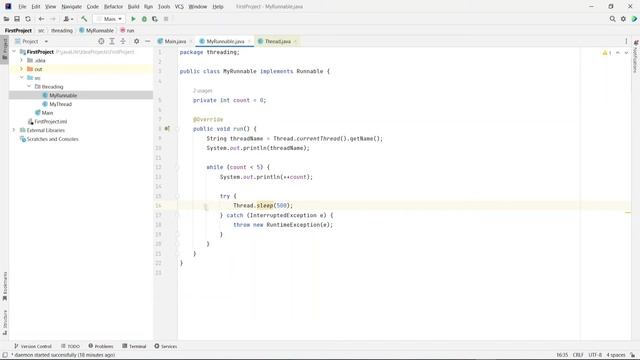Screen dimensions: 640x360
Task: Close the MyRunnable.java tab
Action: coord(249,41)
